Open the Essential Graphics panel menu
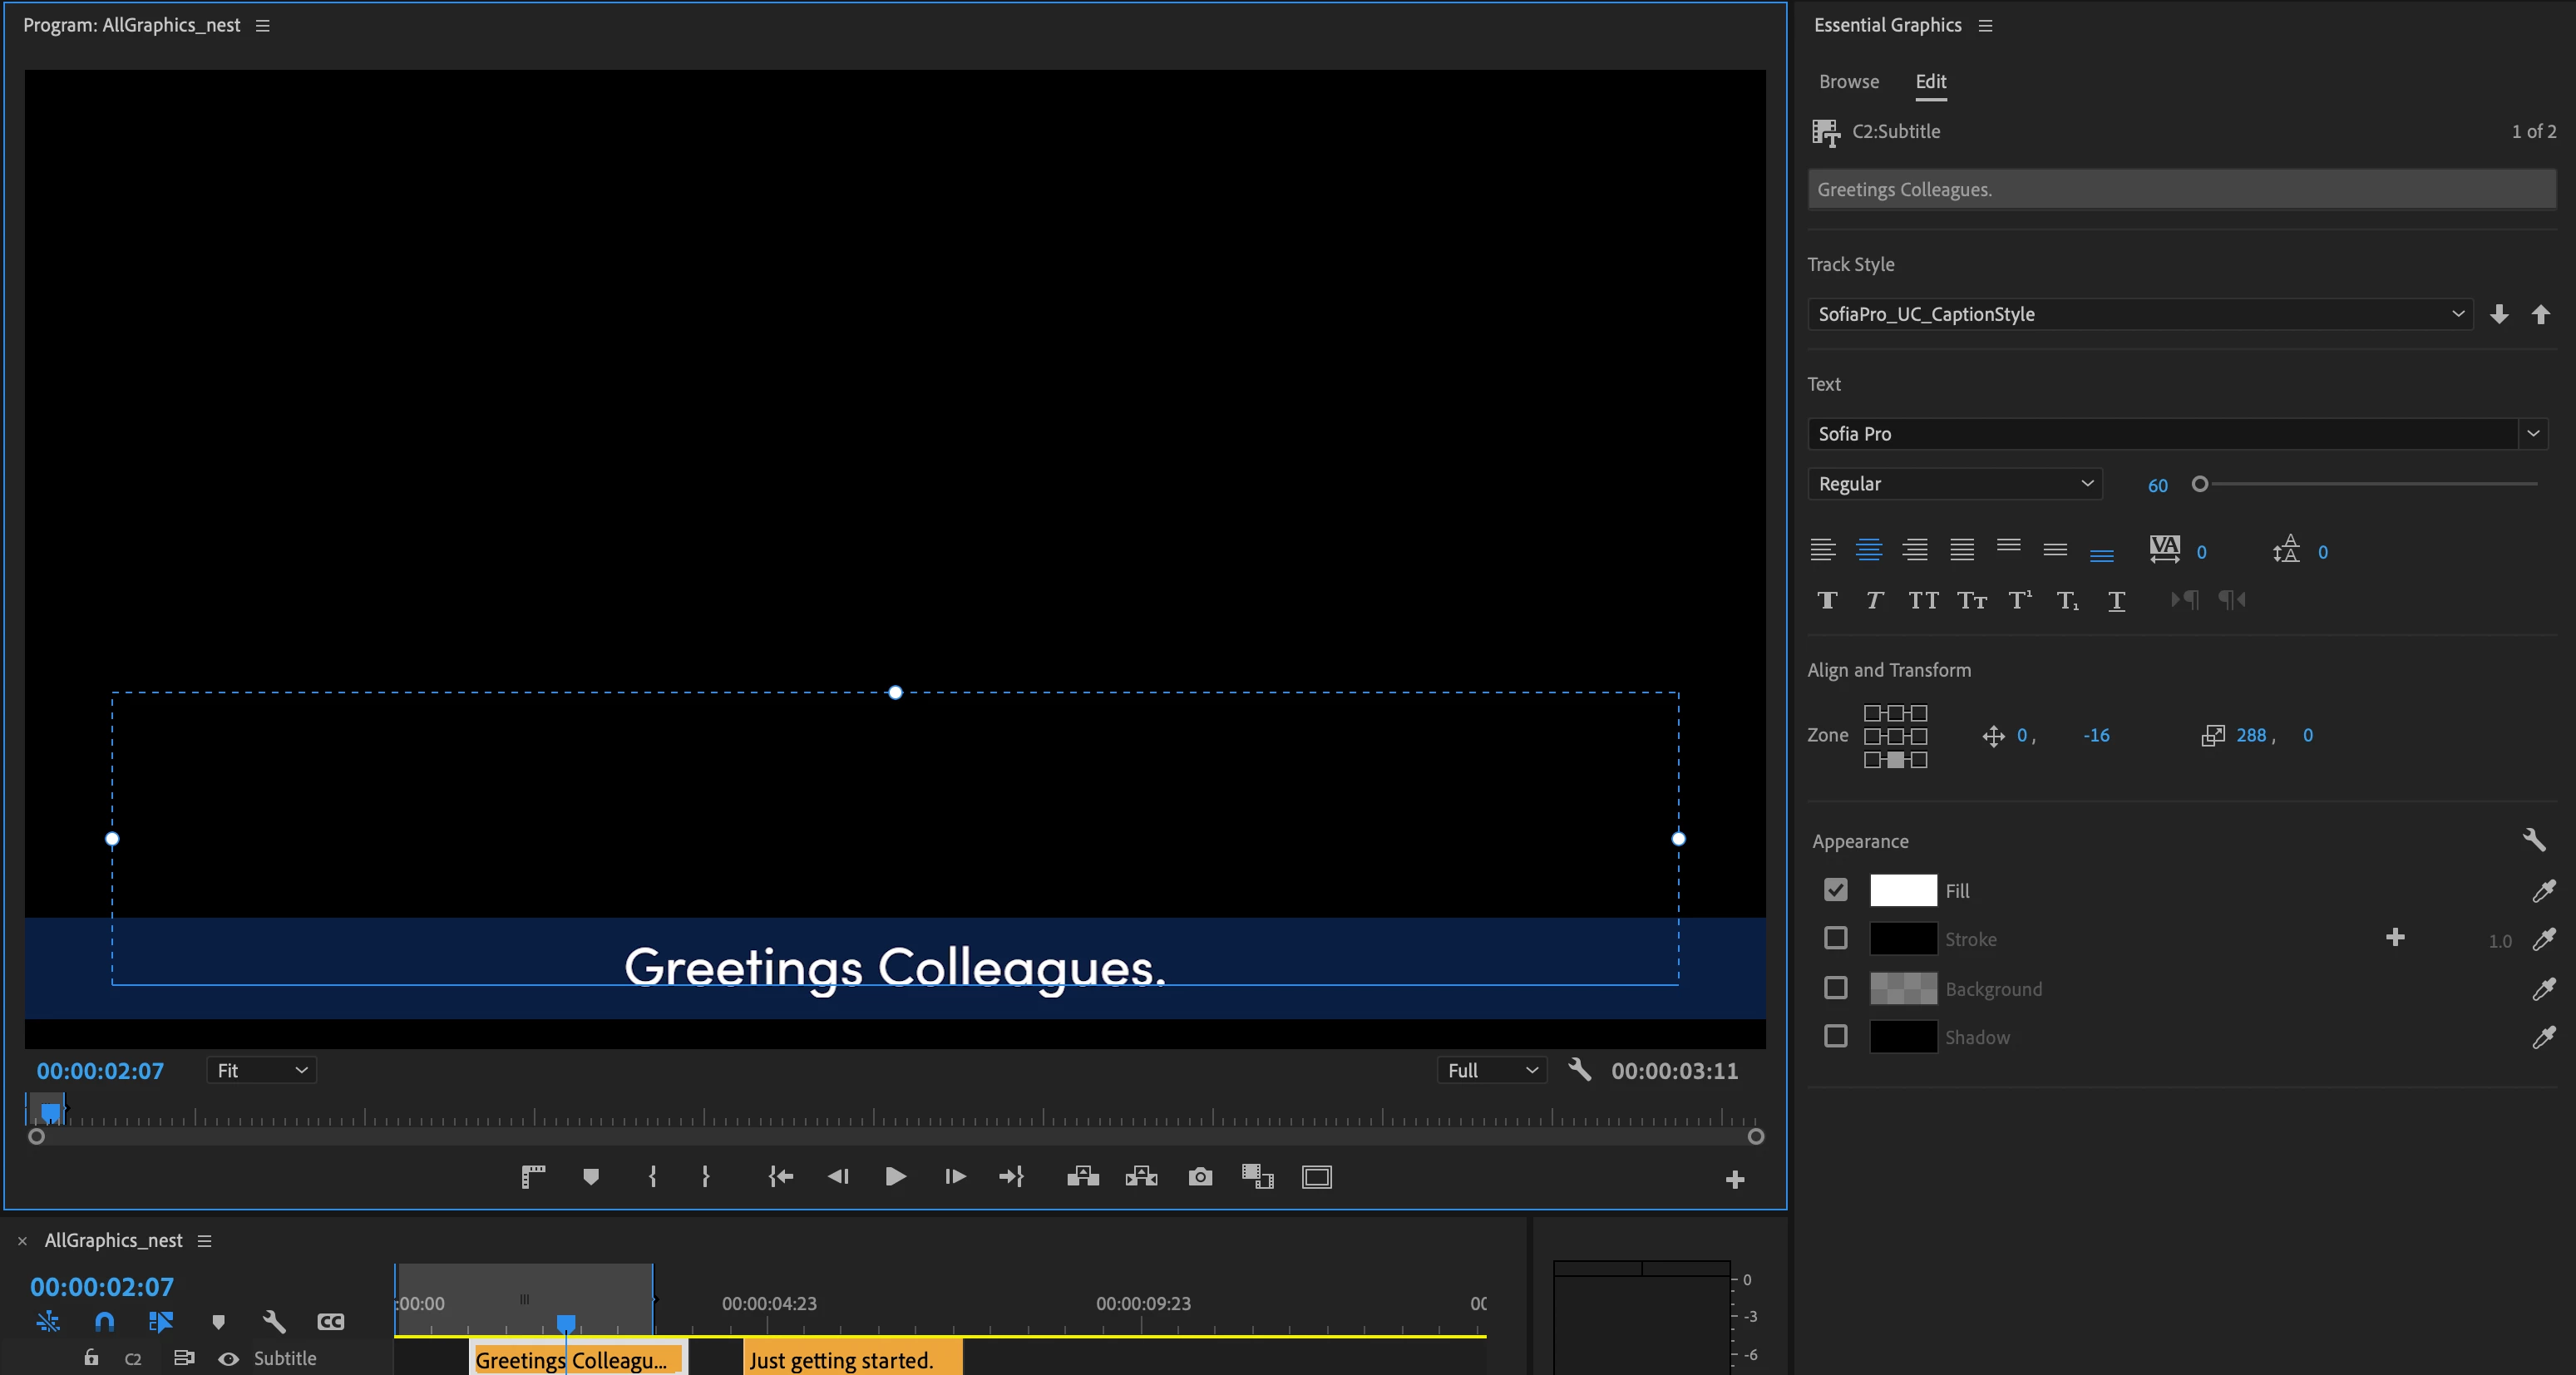 pyautogui.click(x=1985, y=25)
